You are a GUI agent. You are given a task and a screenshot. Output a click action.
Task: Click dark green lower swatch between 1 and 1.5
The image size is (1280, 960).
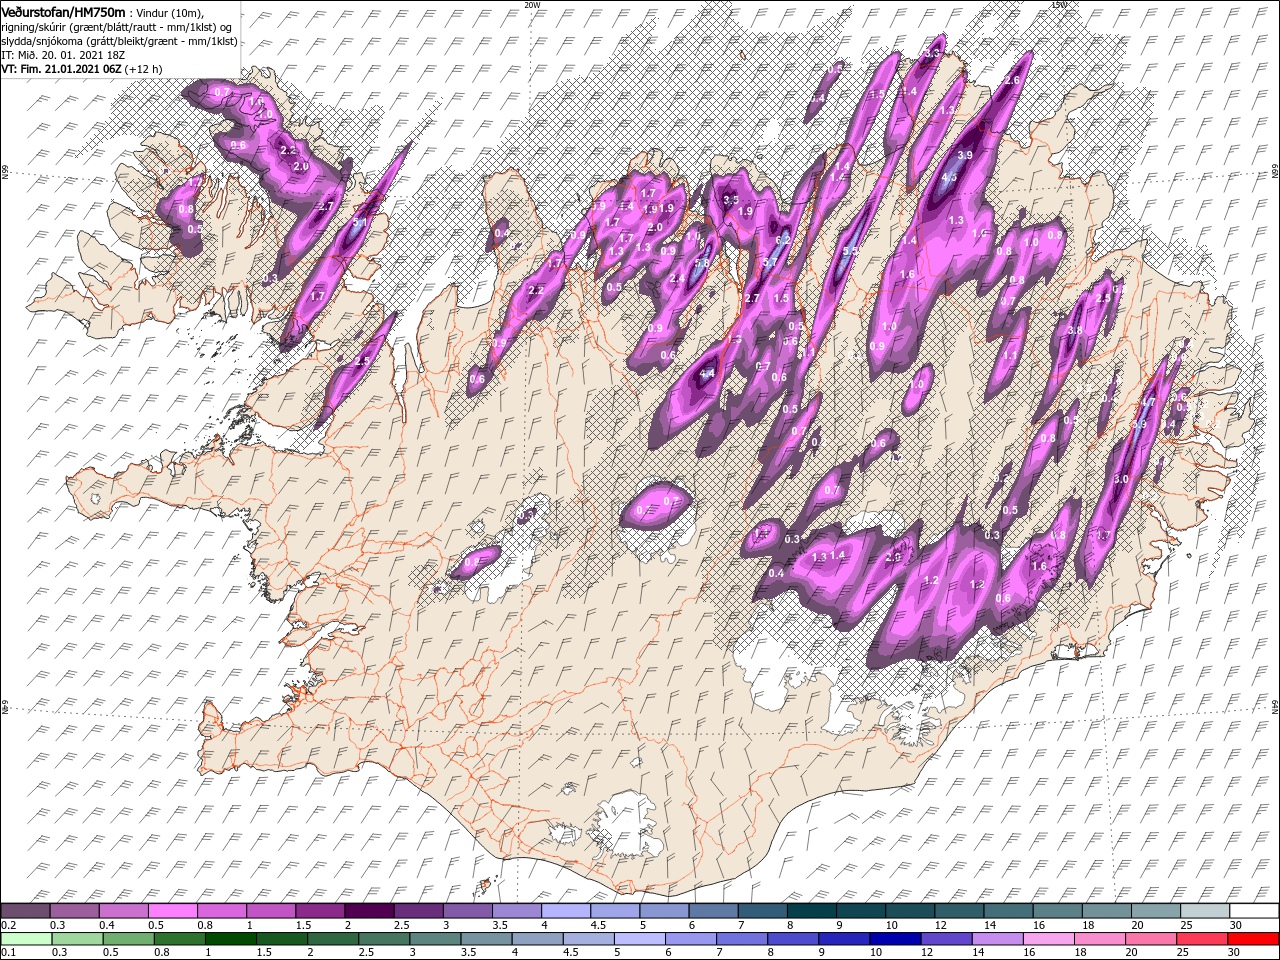230,938
